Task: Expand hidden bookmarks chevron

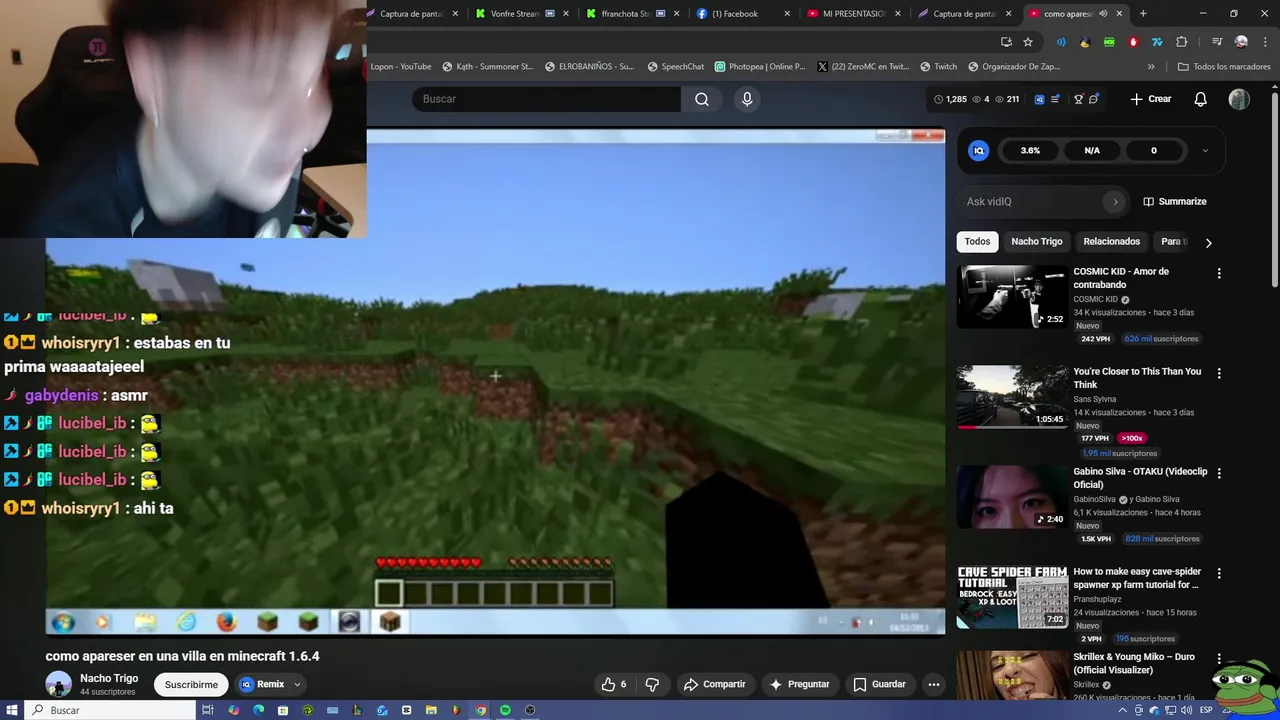Action: pos(1151,67)
